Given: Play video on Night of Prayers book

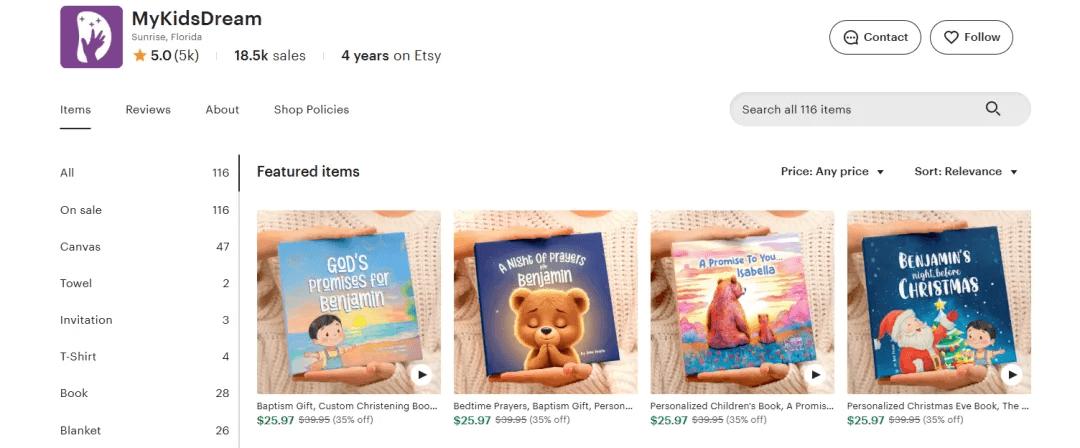Looking at the screenshot, I should [x=619, y=375].
